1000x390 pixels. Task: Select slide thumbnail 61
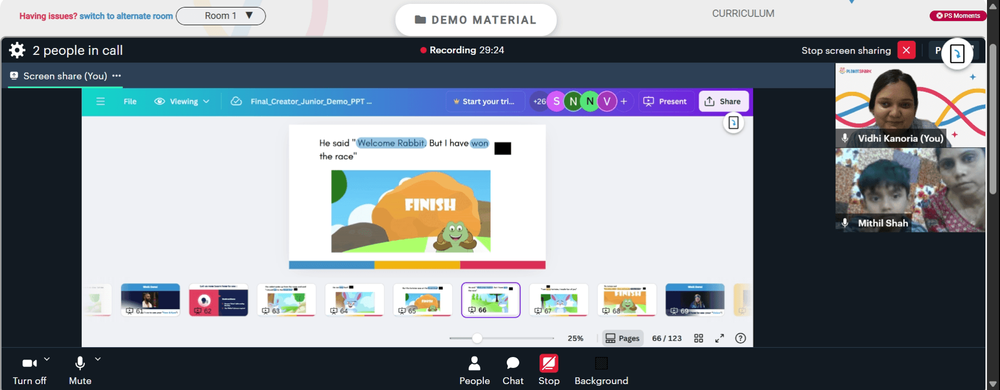(x=151, y=300)
